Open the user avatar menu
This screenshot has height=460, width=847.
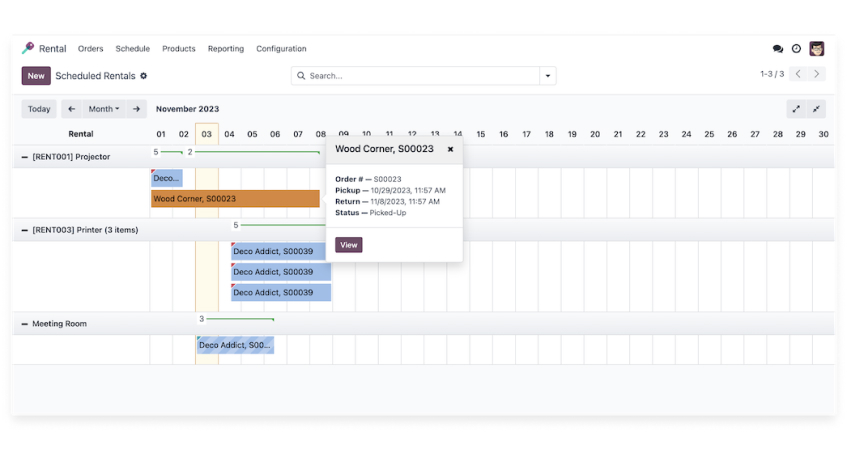816,49
